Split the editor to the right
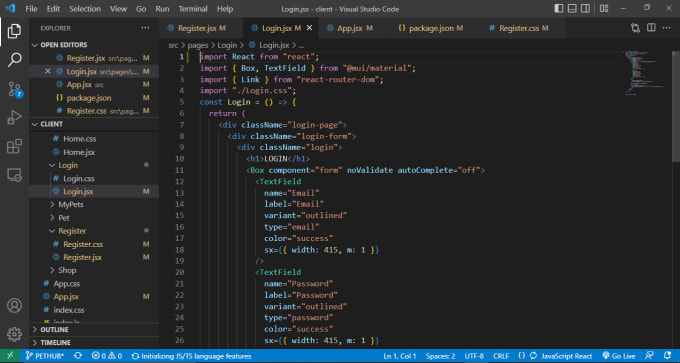 pos(651,28)
